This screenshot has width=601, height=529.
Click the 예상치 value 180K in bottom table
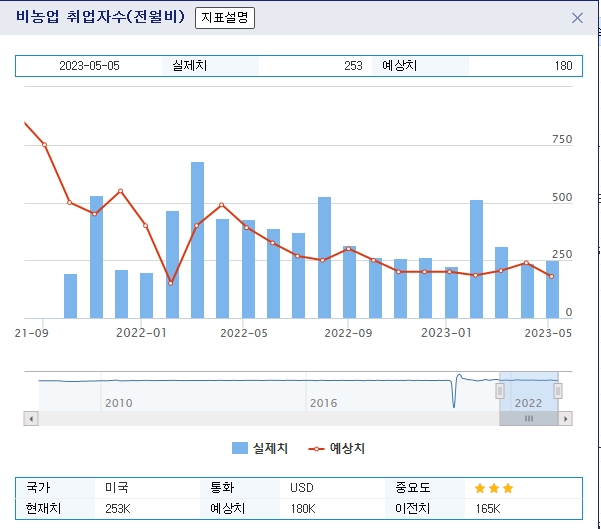coord(303,509)
